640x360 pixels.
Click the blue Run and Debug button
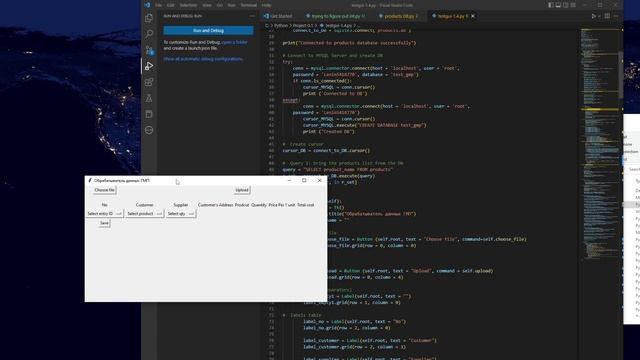pos(208,31)
